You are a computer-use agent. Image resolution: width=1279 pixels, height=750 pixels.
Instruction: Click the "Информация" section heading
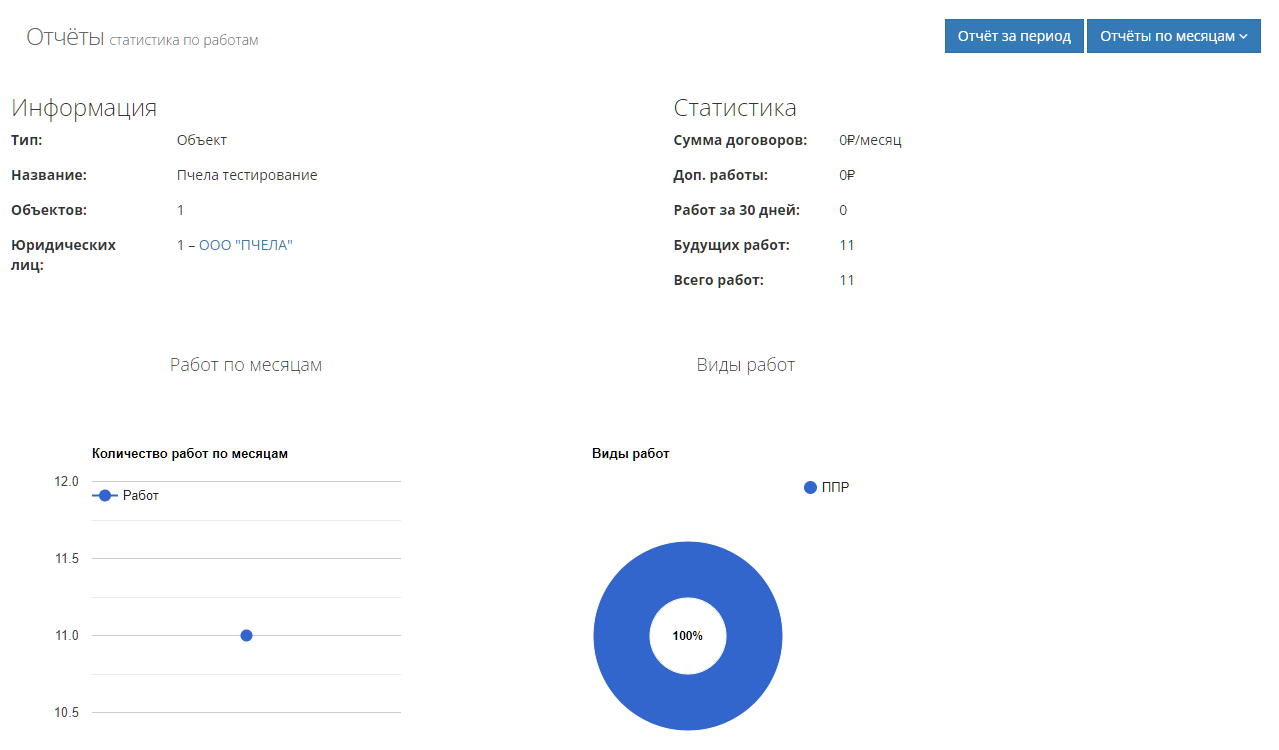pos(84,109)
